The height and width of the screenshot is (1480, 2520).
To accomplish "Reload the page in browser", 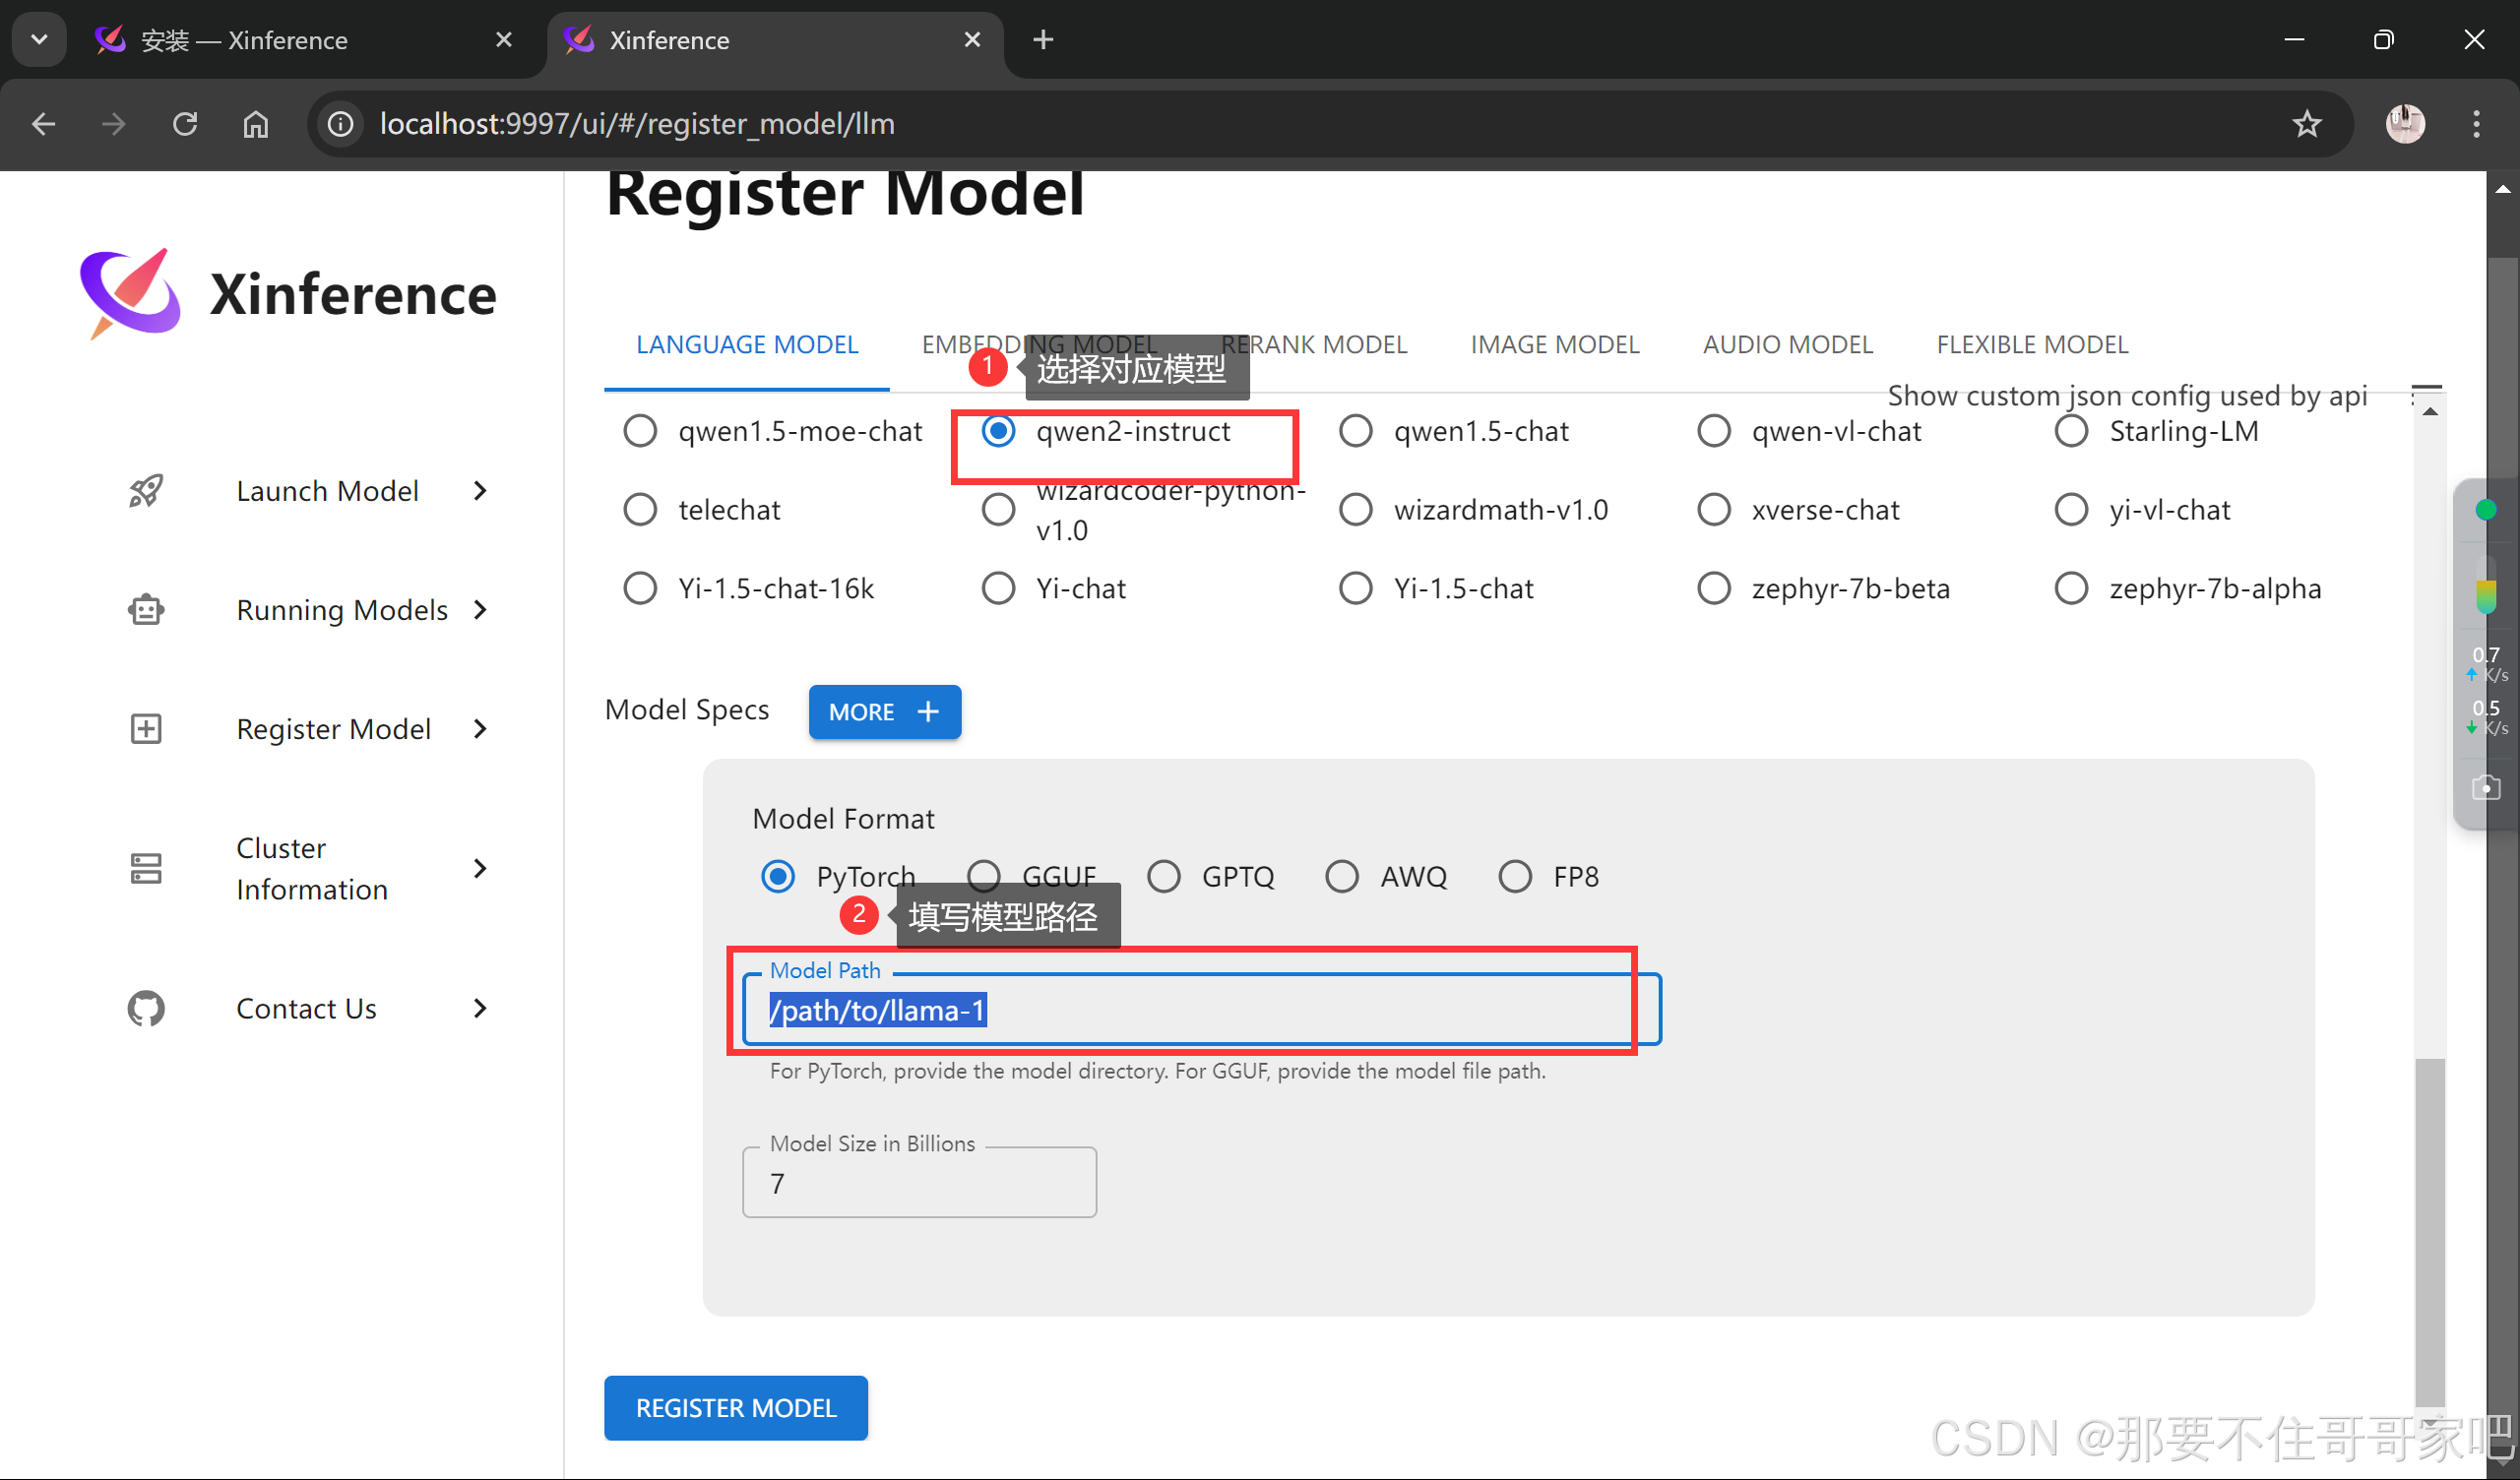I will click(x=185, y=124).
